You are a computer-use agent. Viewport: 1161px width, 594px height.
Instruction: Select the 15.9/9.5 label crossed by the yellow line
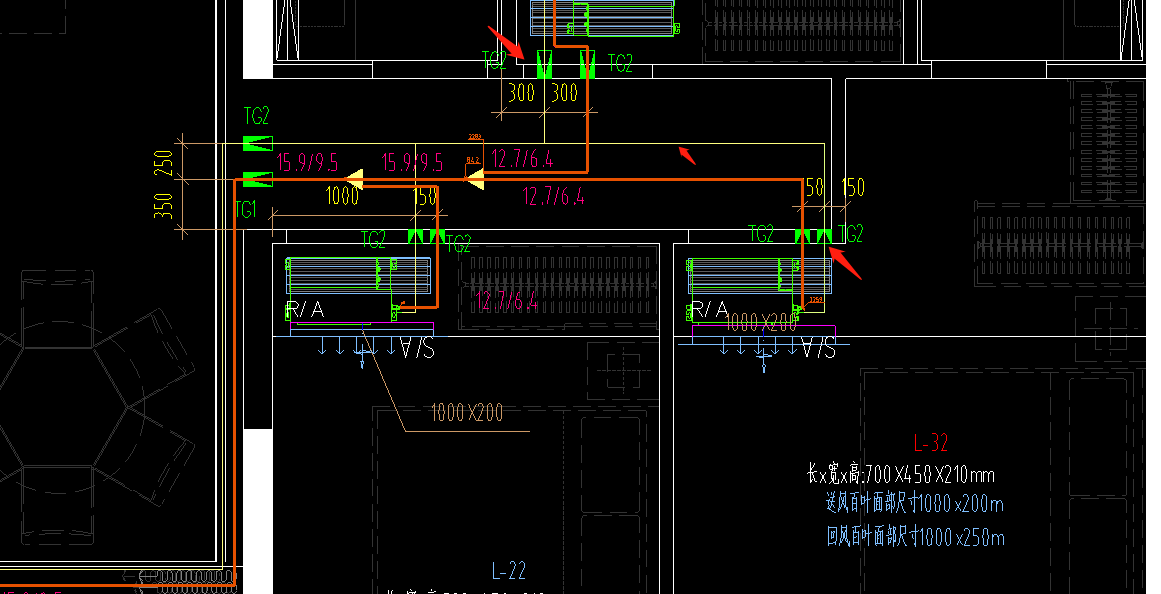pyautogui.click(x=412, y=162)
